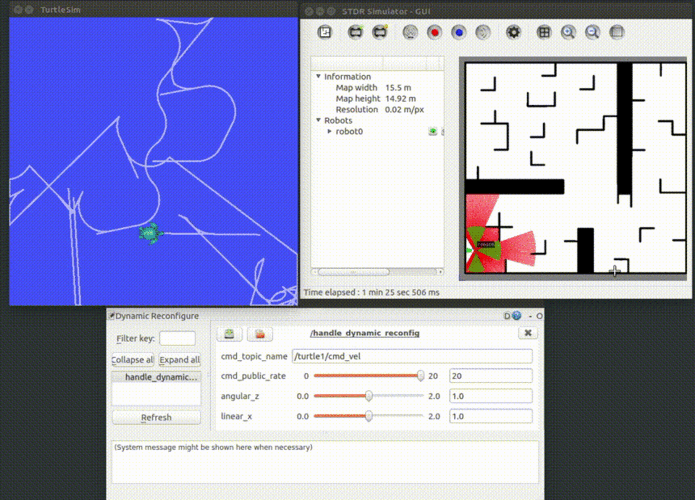Click the Expand all button
This screenshot has height=500, width=695.
181,360
